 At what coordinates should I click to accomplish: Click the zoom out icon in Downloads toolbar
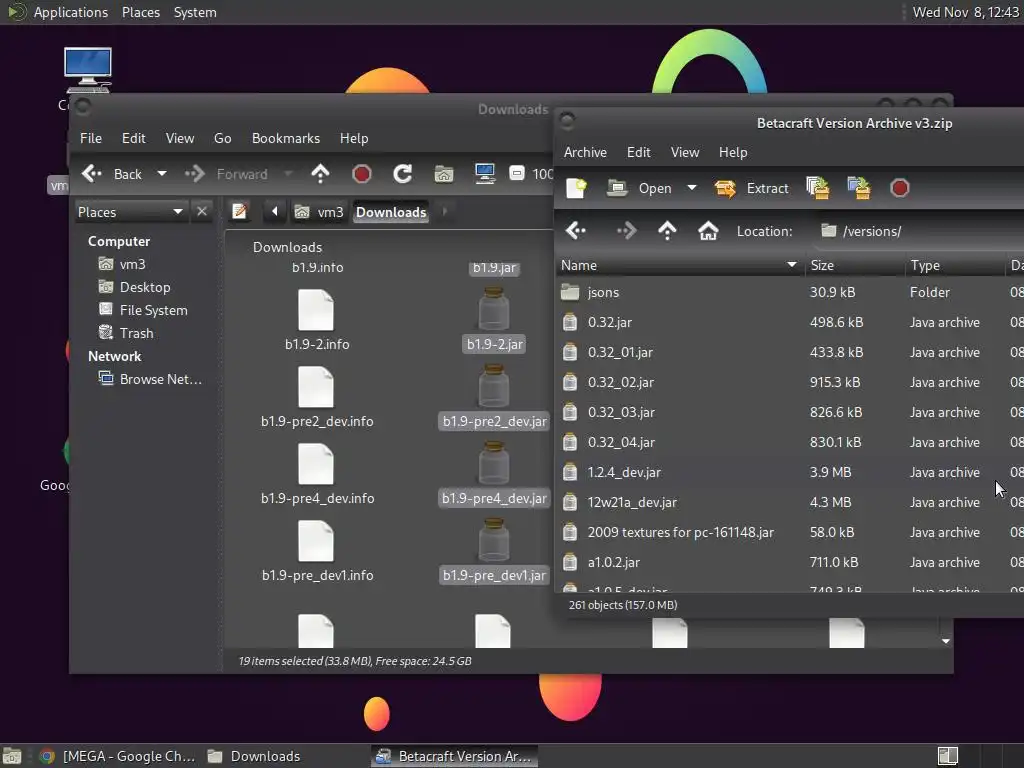517,173
